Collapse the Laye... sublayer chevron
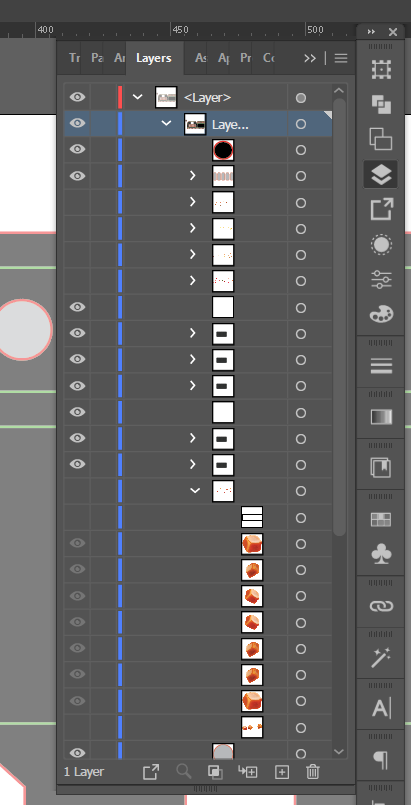This screenshot has height=805, width=411. [166, 123]
